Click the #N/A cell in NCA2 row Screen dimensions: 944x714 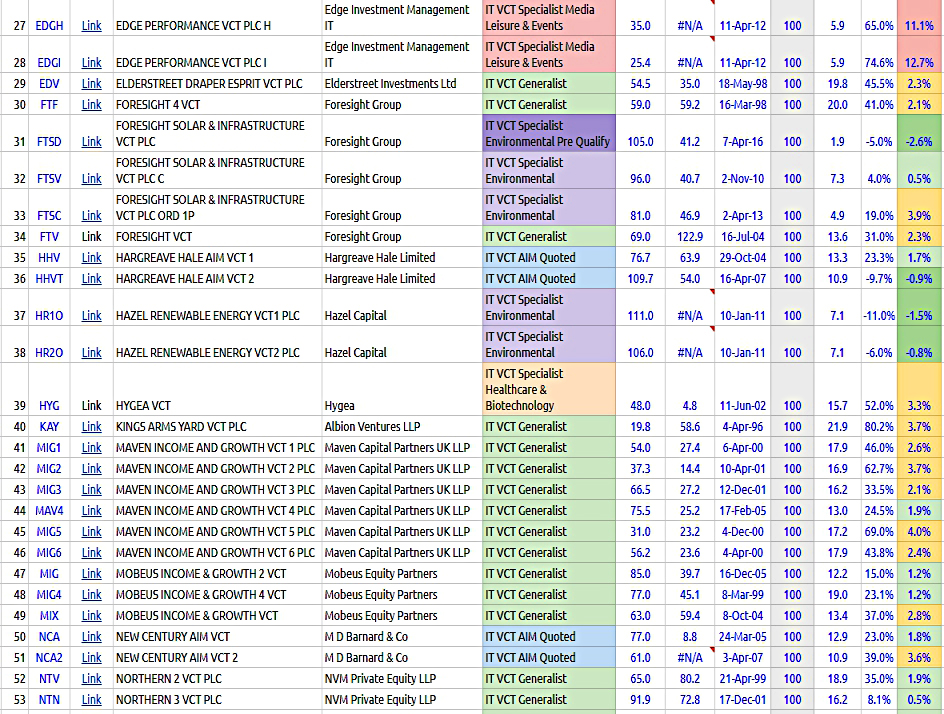click(x=690, y=658)
